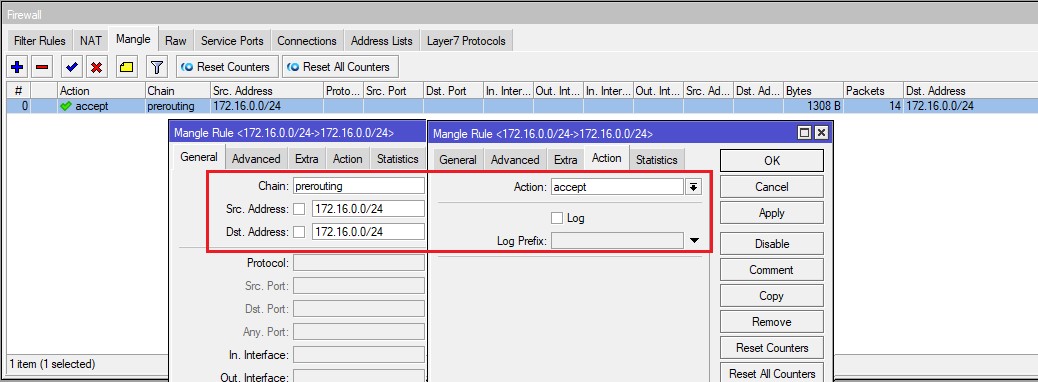1038x382 pixels.
Task: Click Reset All Counters toolbar button
Action: 340,67
